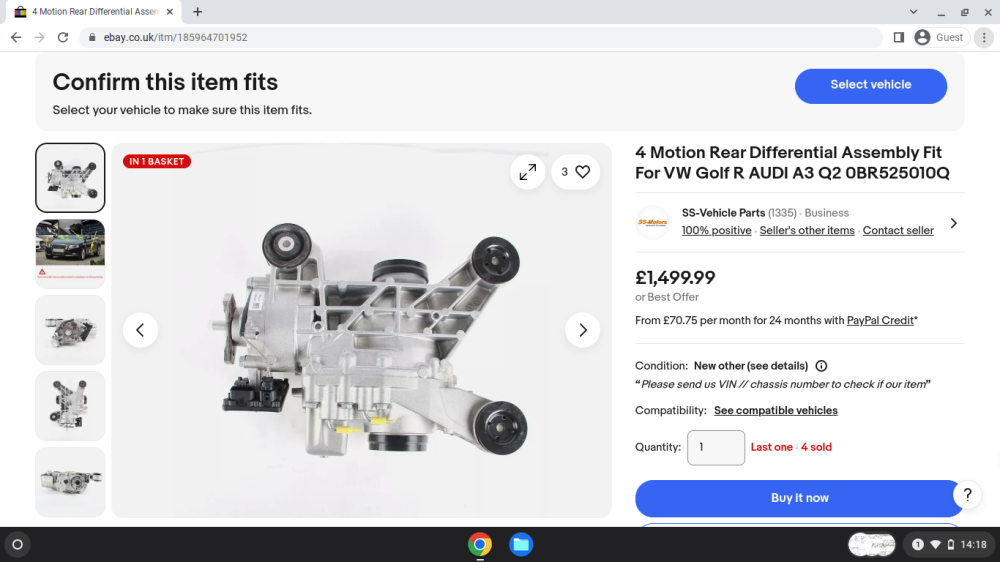Image resolution: width=1000 pixels, height=562 pixels.
Task: Click the Contact seller link
Action: tap(898, 230)
